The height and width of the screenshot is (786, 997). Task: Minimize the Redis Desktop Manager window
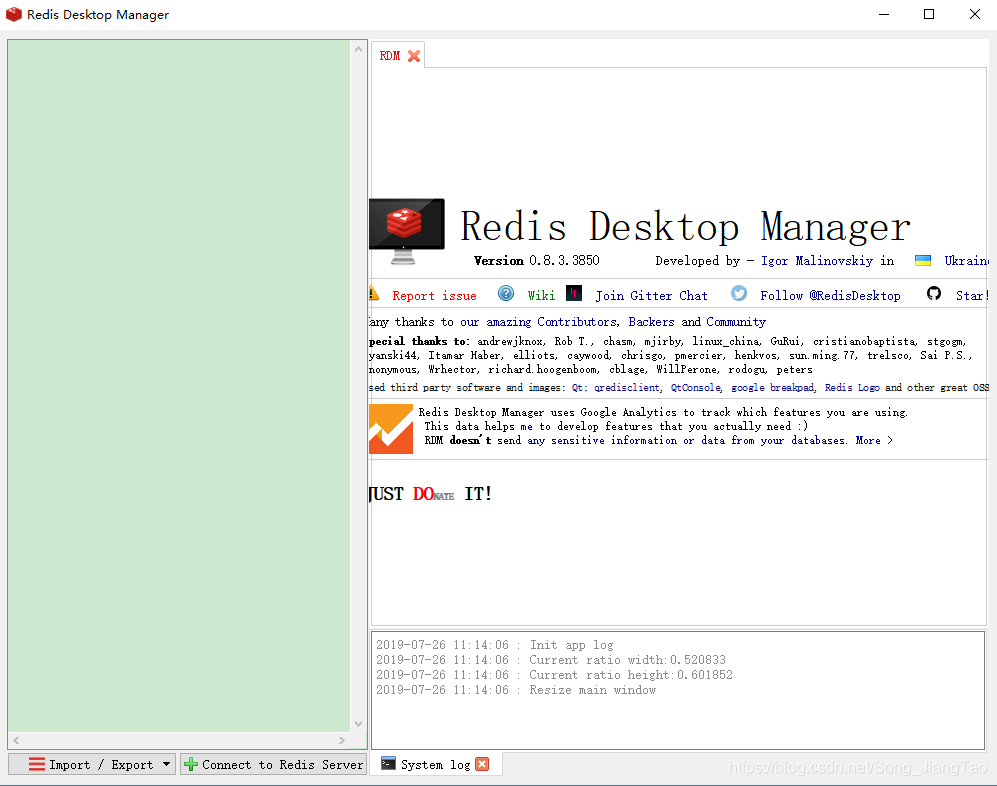884,14
